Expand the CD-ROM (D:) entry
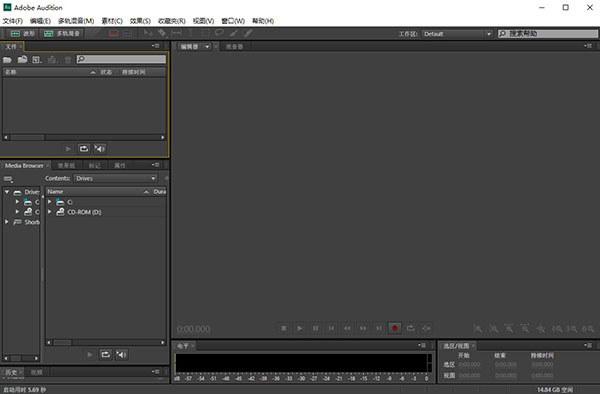 click(x=50, y=212)
